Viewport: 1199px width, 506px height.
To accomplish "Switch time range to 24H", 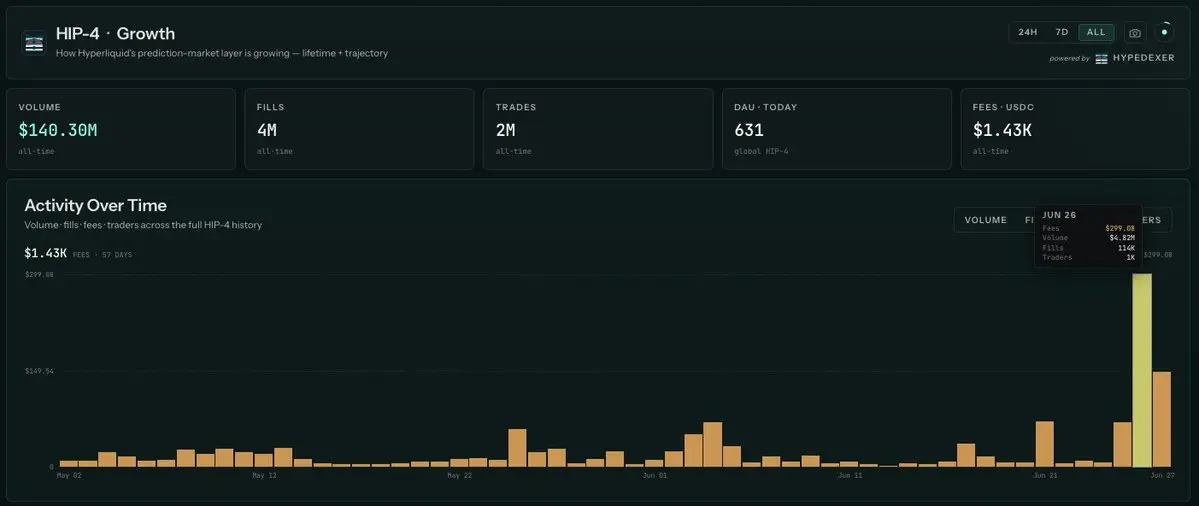I will (1028, 32).
